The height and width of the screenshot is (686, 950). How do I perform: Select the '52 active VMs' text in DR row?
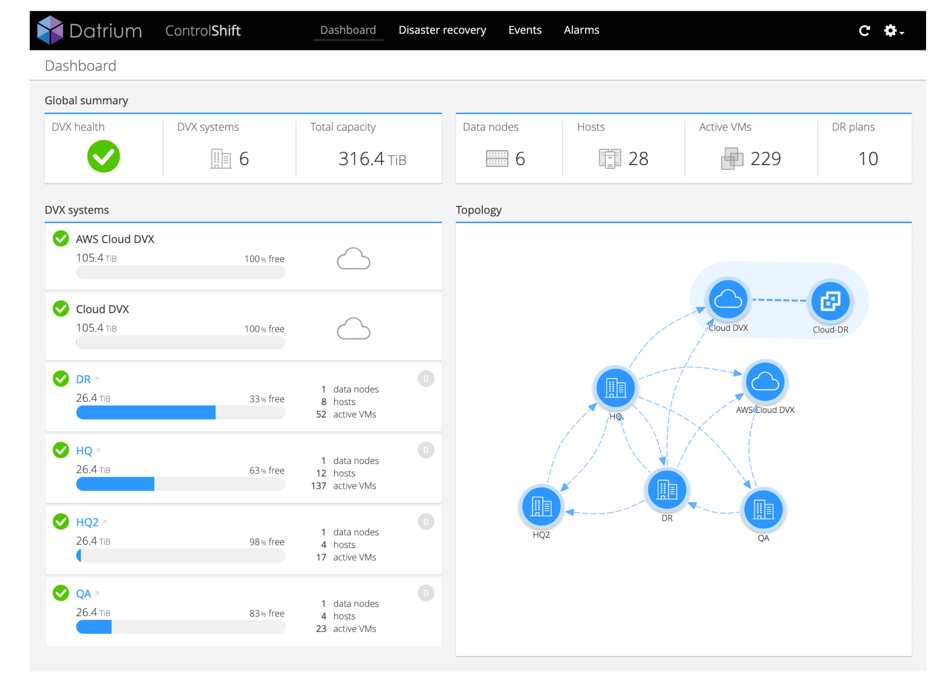pyautogui.click(x=346, y=415)
